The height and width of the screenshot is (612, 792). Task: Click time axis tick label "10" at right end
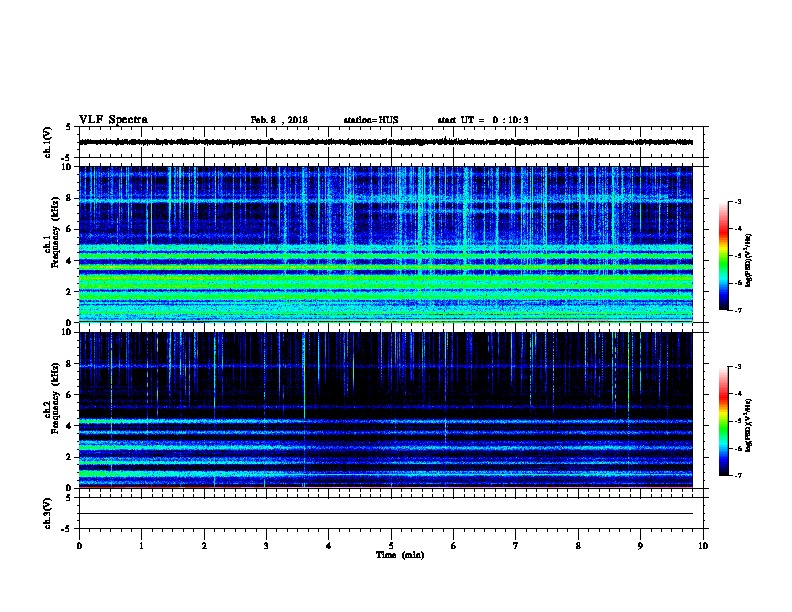(703, 546)
